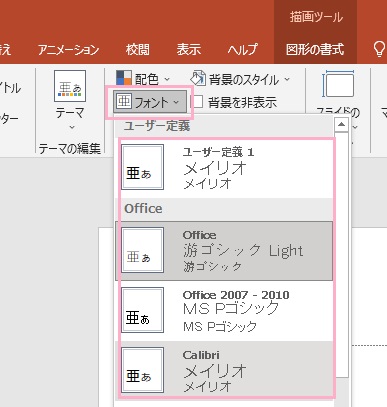Click the 背景のスタイル paint icon
This screenshot has height=407, width=387.
198,78
